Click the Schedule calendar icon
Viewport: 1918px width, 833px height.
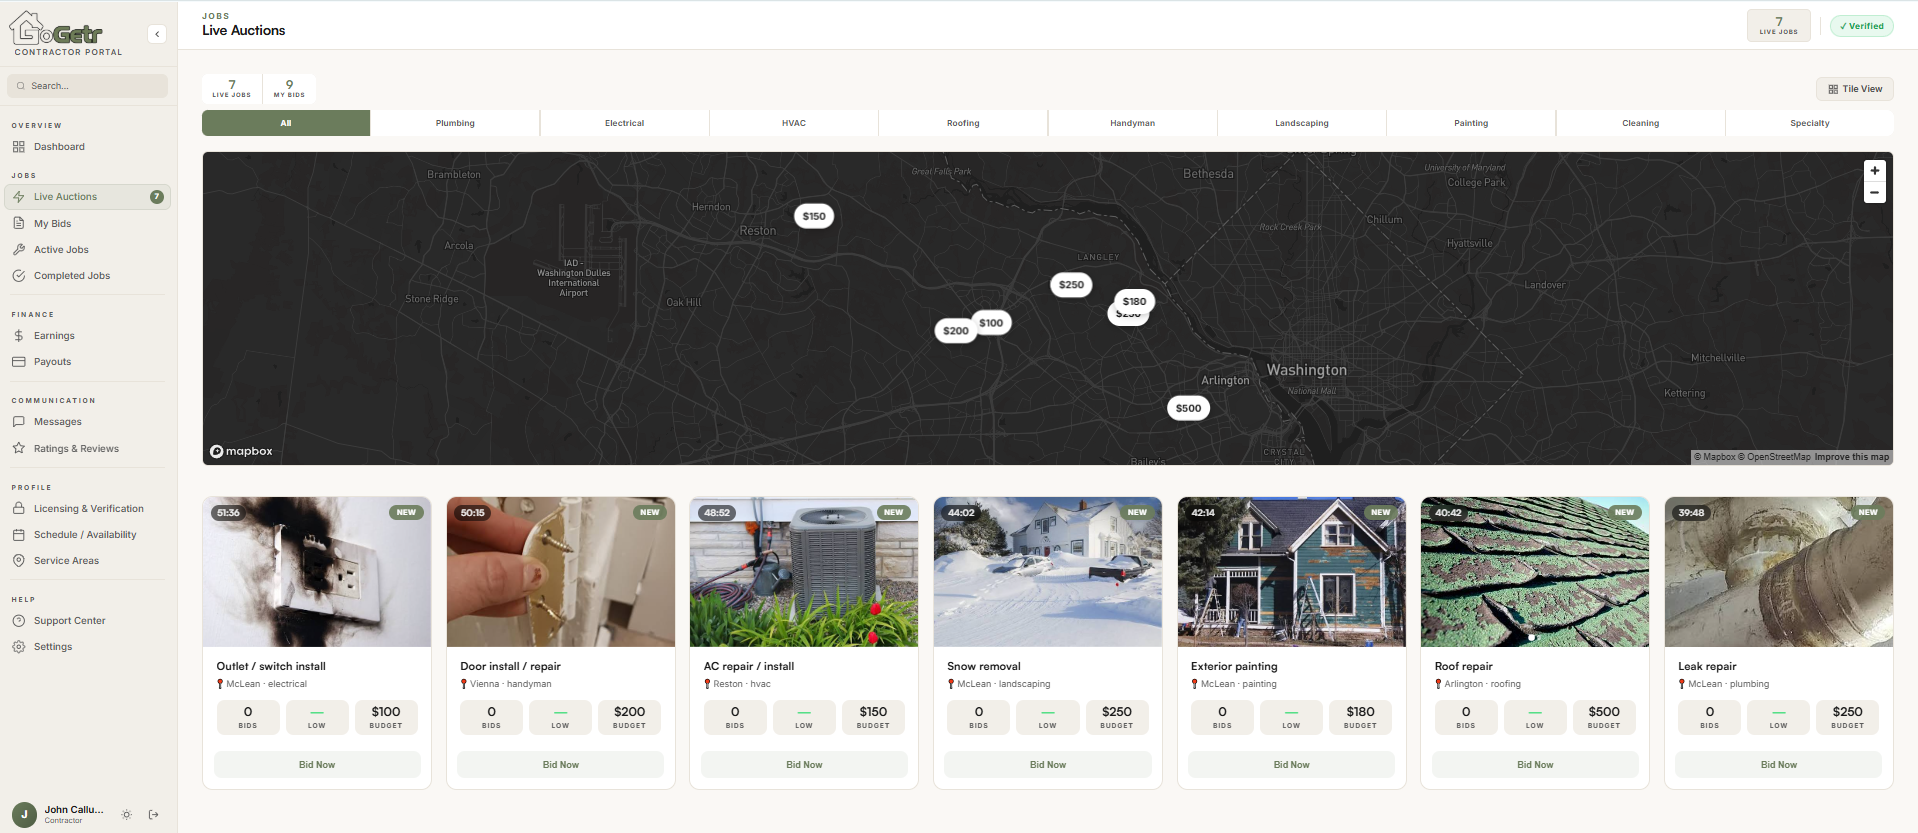pyautogui.click(x=19, y=535)
